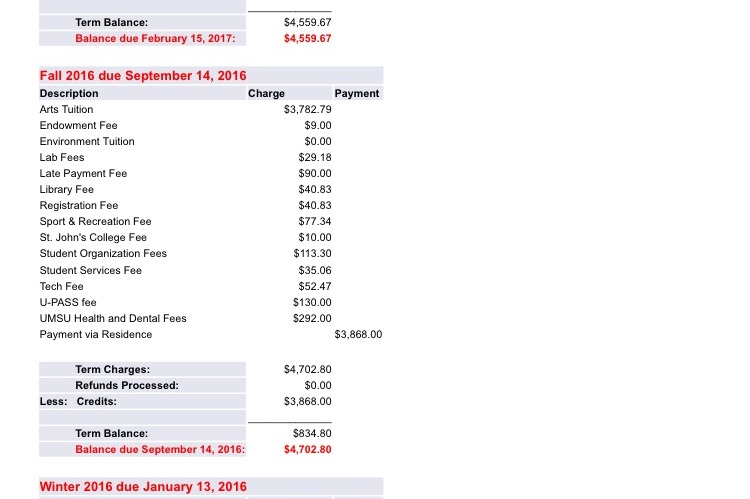This screenshot has width=750, height=499.
Task: Click the red Balance due February 15, 2017 label
Action: click(155, 39)
